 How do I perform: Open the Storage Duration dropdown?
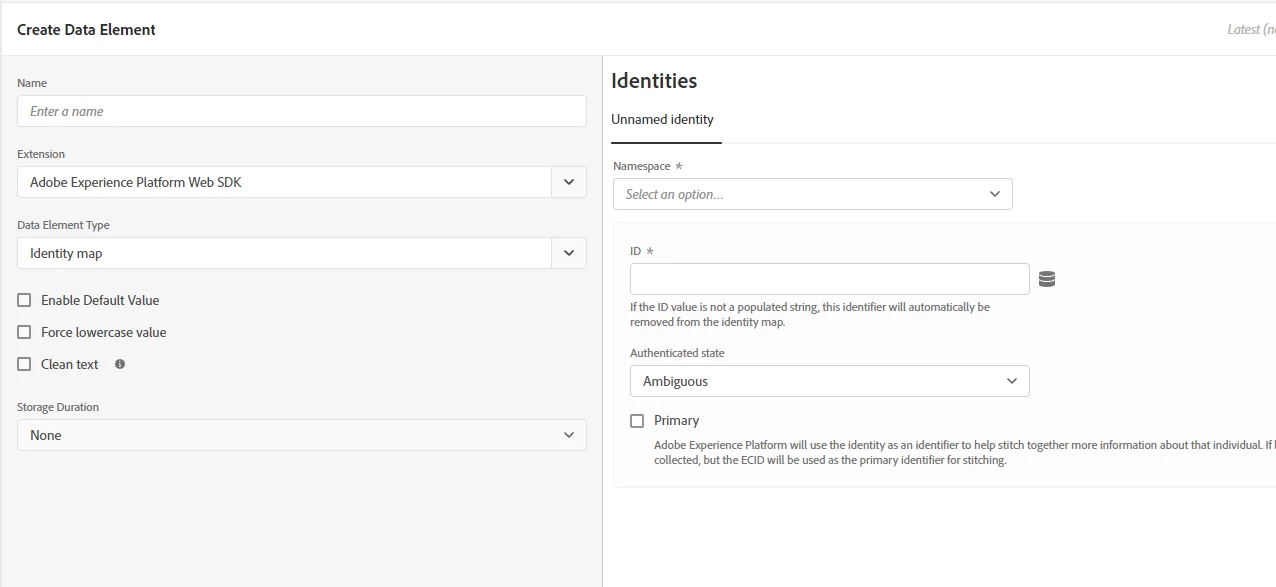[301, 435]
